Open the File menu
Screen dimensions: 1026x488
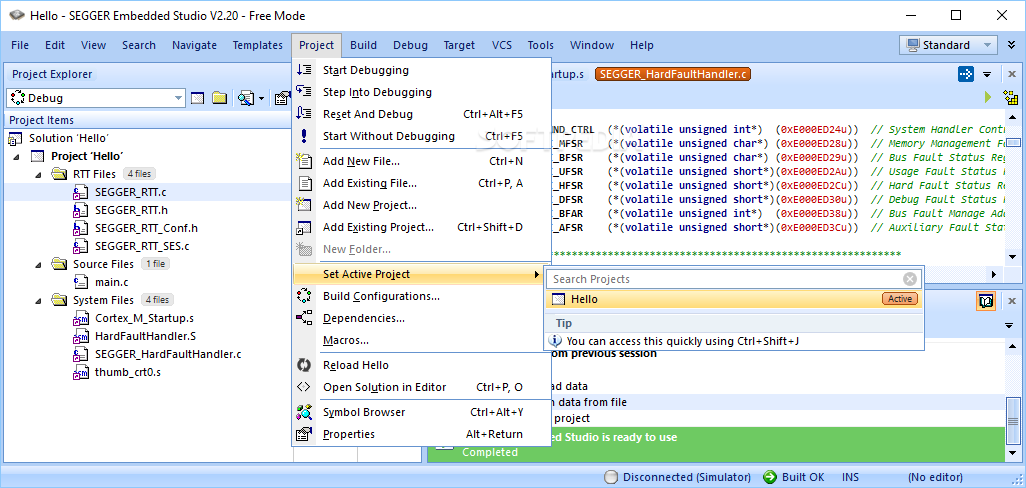point(20,45)
